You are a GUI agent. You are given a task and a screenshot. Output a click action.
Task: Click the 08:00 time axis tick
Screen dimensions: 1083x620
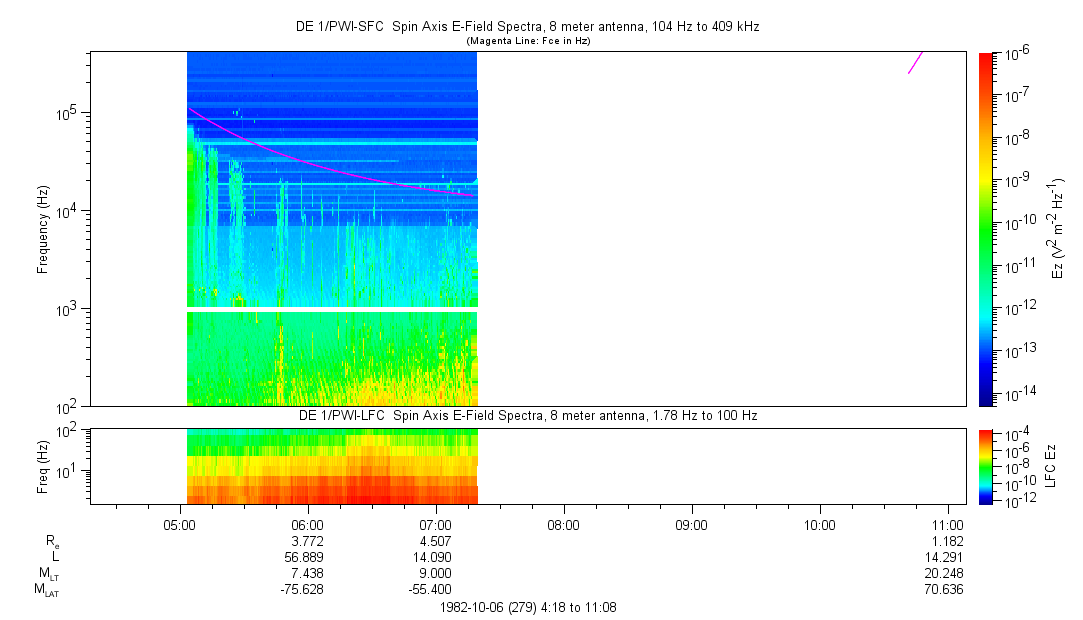pos(564,525)
